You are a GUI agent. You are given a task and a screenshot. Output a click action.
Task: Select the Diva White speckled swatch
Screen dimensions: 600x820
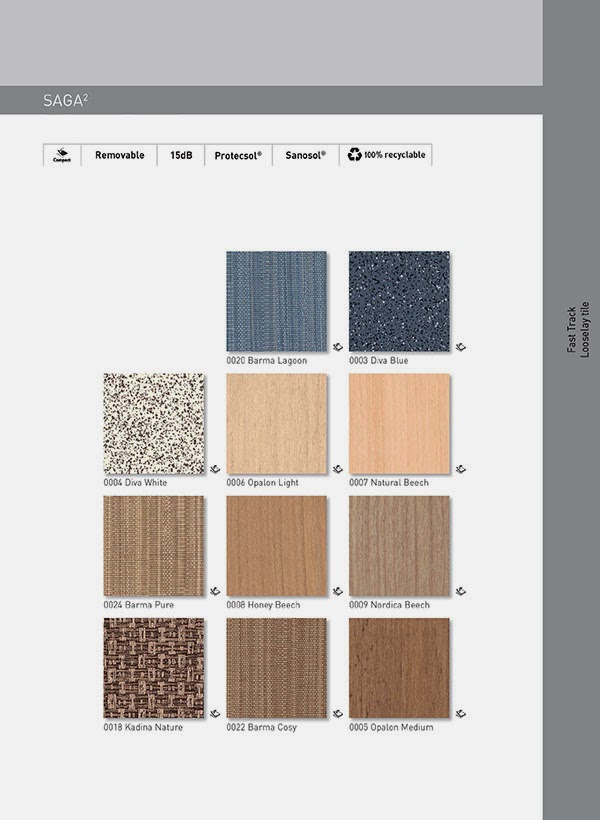click(154, 424)
